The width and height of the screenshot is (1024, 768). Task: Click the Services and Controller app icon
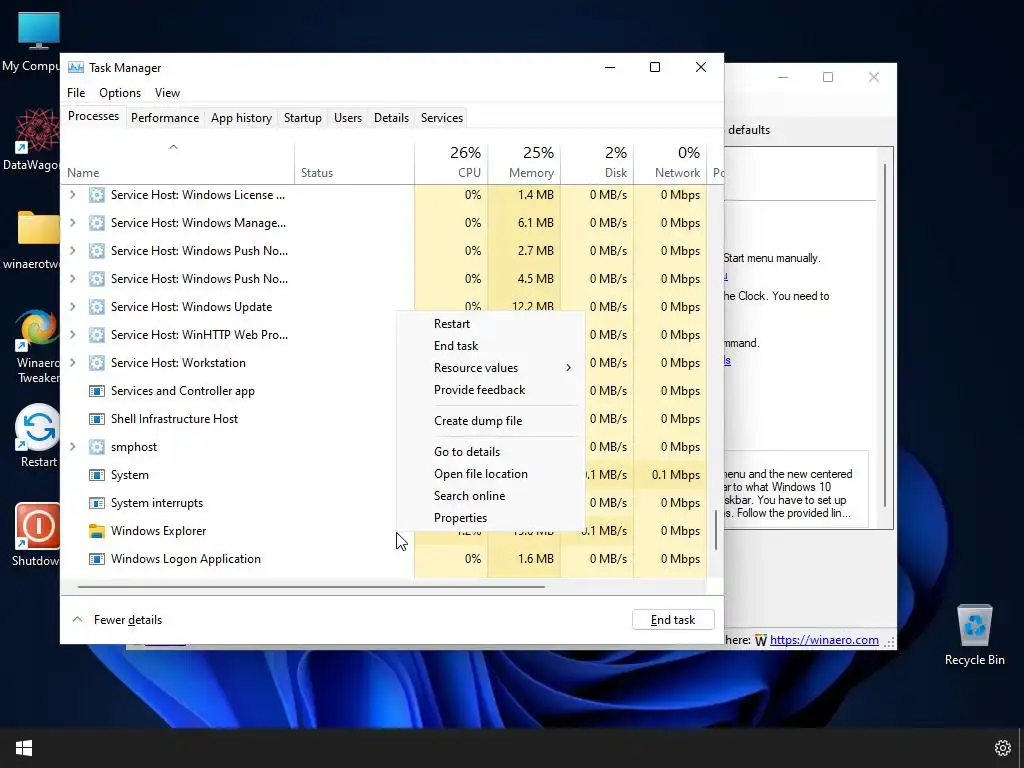[97, 391]
